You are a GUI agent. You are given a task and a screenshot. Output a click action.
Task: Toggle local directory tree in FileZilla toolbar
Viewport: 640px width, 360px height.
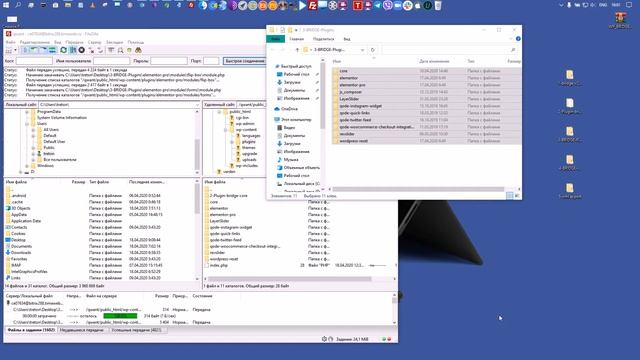click(34, 50)
